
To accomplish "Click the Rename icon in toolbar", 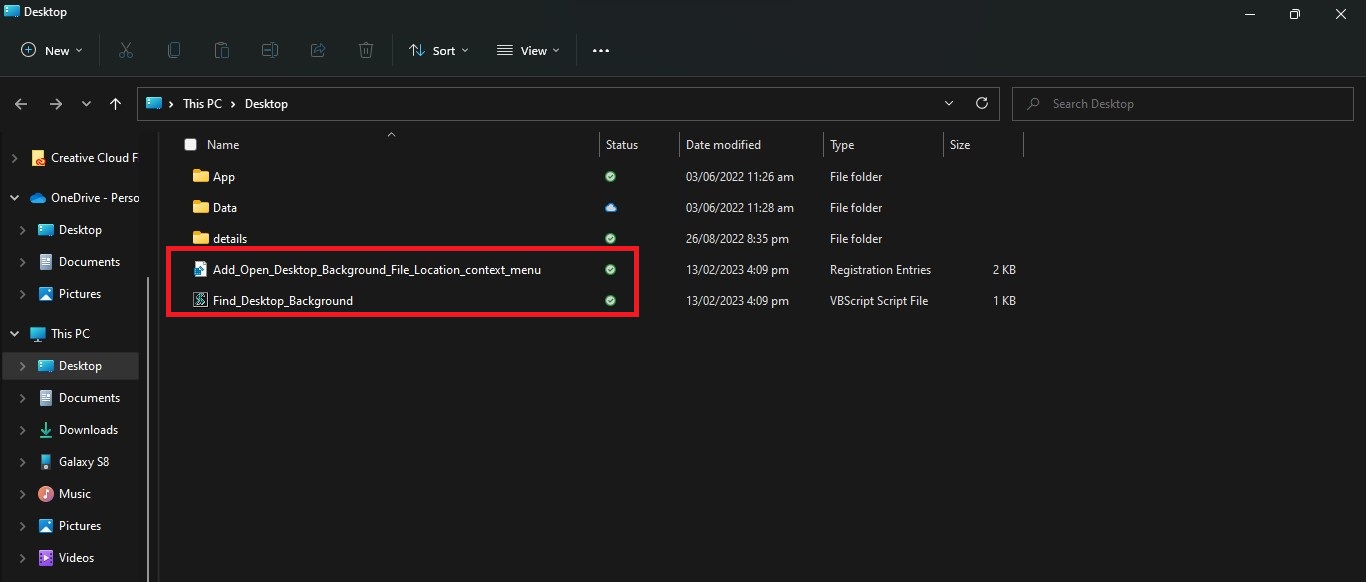I will [270, 50].
